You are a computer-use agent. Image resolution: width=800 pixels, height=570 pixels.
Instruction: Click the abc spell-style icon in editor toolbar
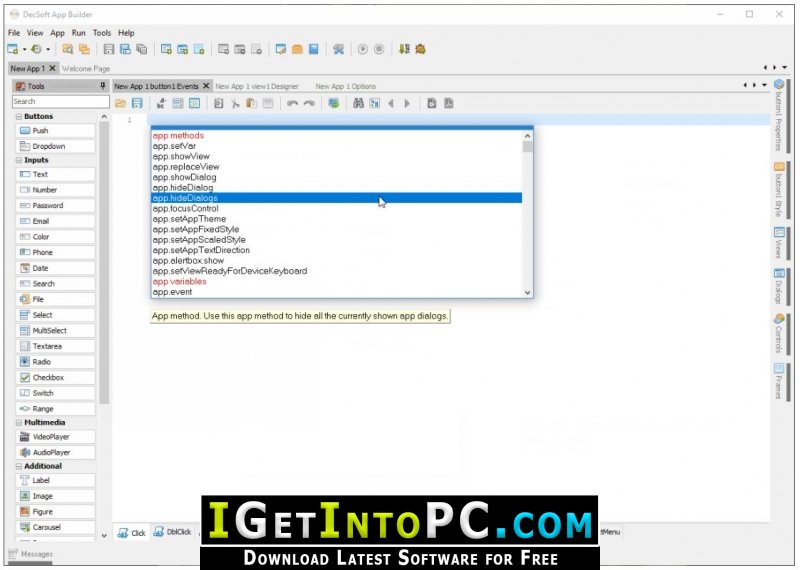pyautogui.click(x=161, y=104)
